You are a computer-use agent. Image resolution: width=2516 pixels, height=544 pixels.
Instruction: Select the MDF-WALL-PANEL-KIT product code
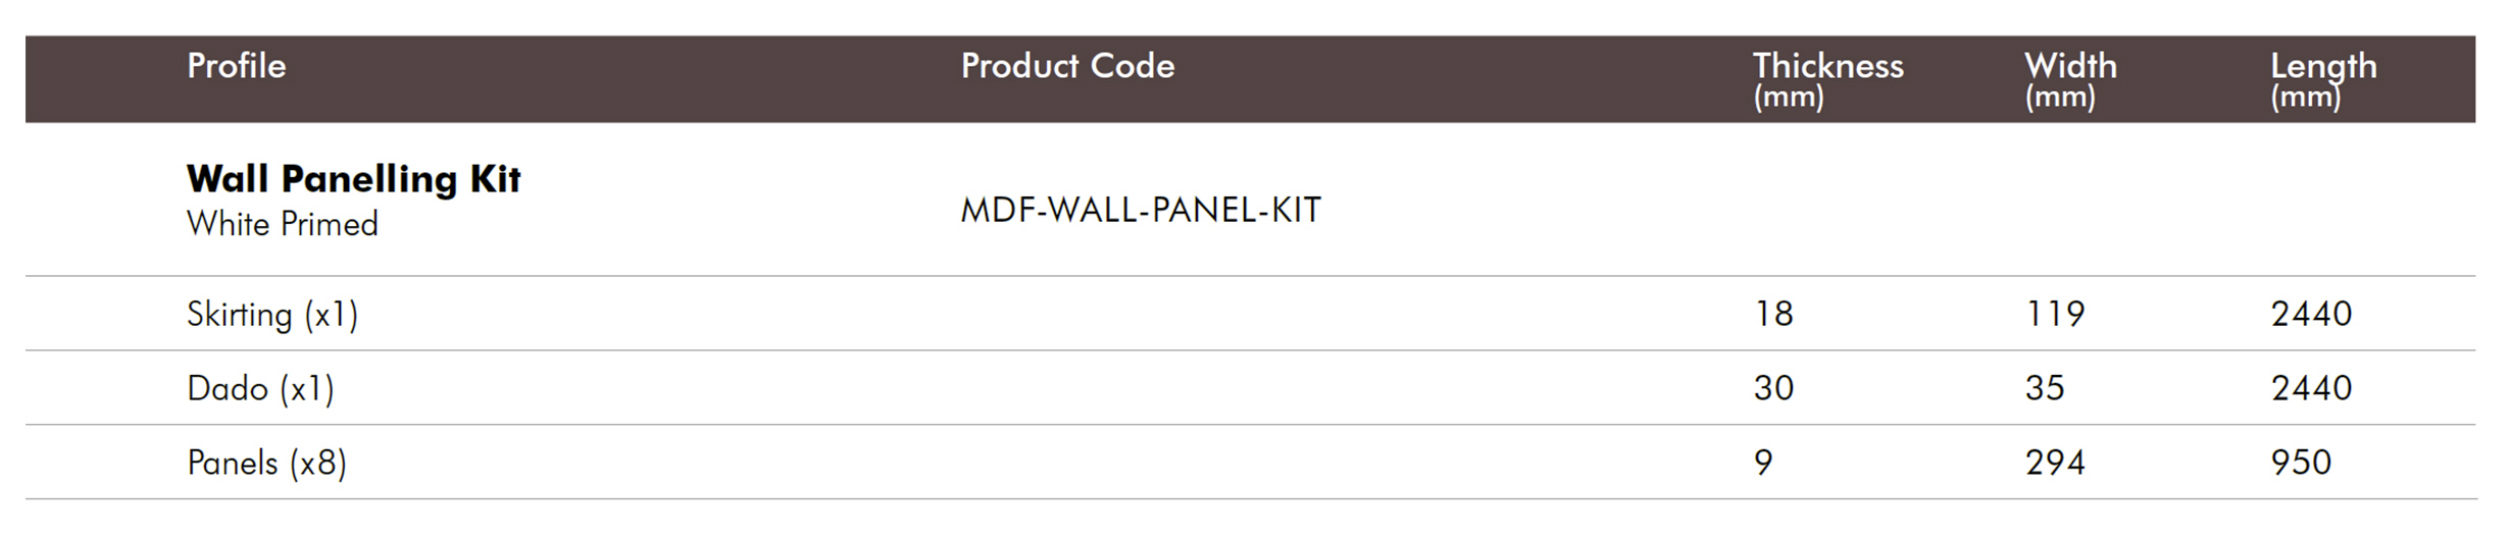[1140, 210]
